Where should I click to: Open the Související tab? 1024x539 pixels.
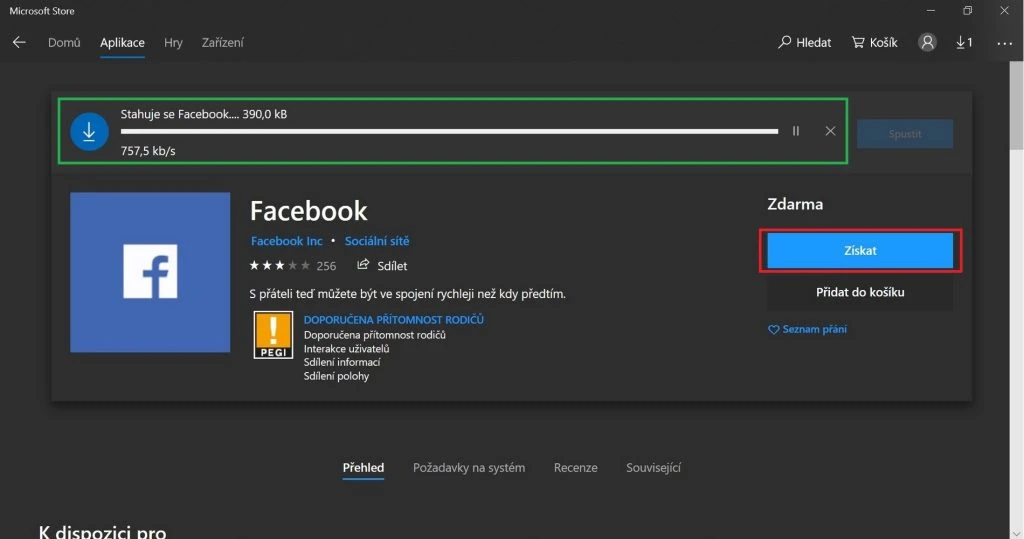653,468
